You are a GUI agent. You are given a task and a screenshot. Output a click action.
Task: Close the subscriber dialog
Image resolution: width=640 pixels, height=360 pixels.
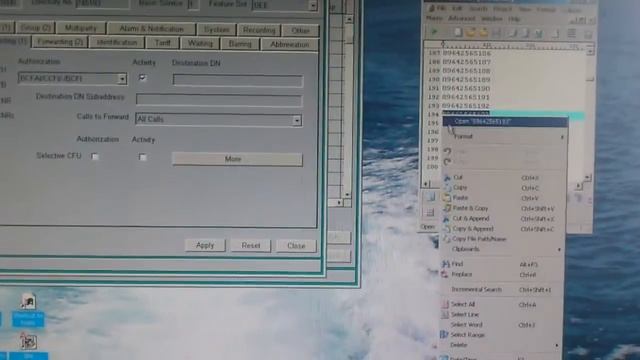296,246
